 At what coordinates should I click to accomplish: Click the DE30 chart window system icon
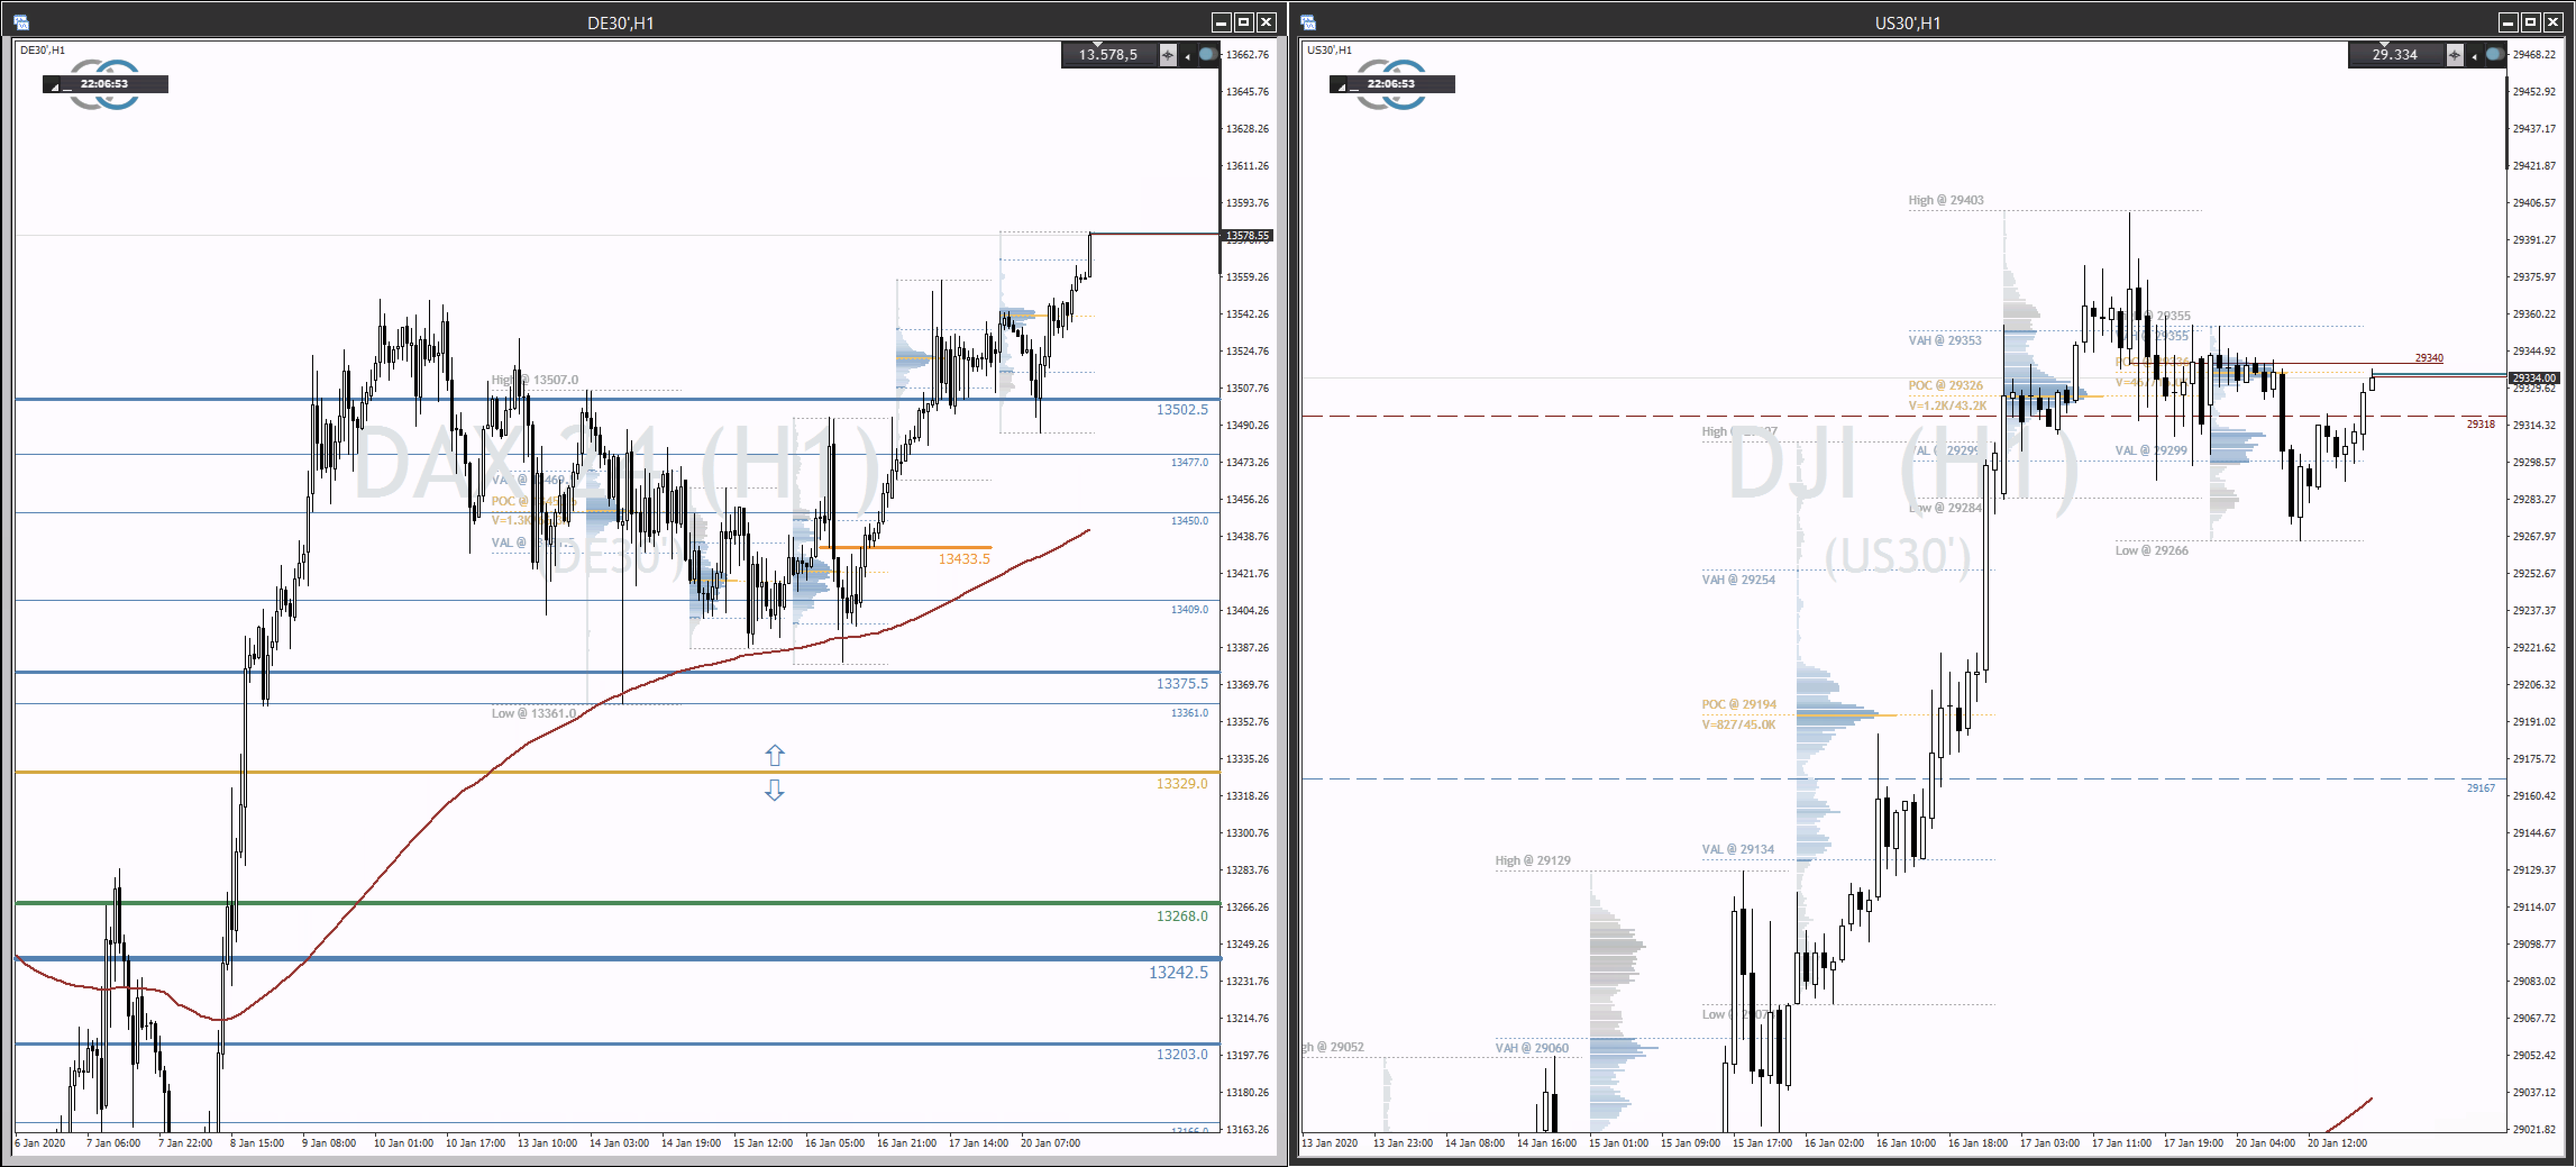click(21, 22)
